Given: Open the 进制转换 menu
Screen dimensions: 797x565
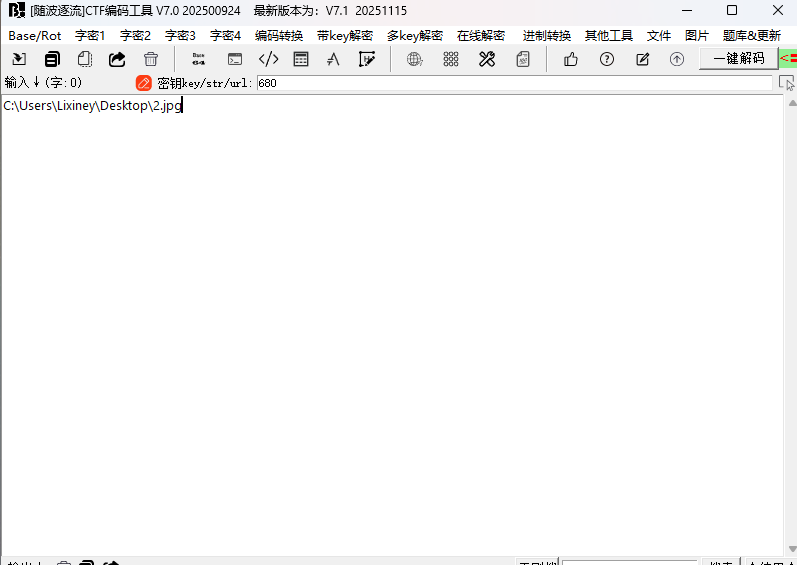Looking at the screenshot, I should 547,36.
